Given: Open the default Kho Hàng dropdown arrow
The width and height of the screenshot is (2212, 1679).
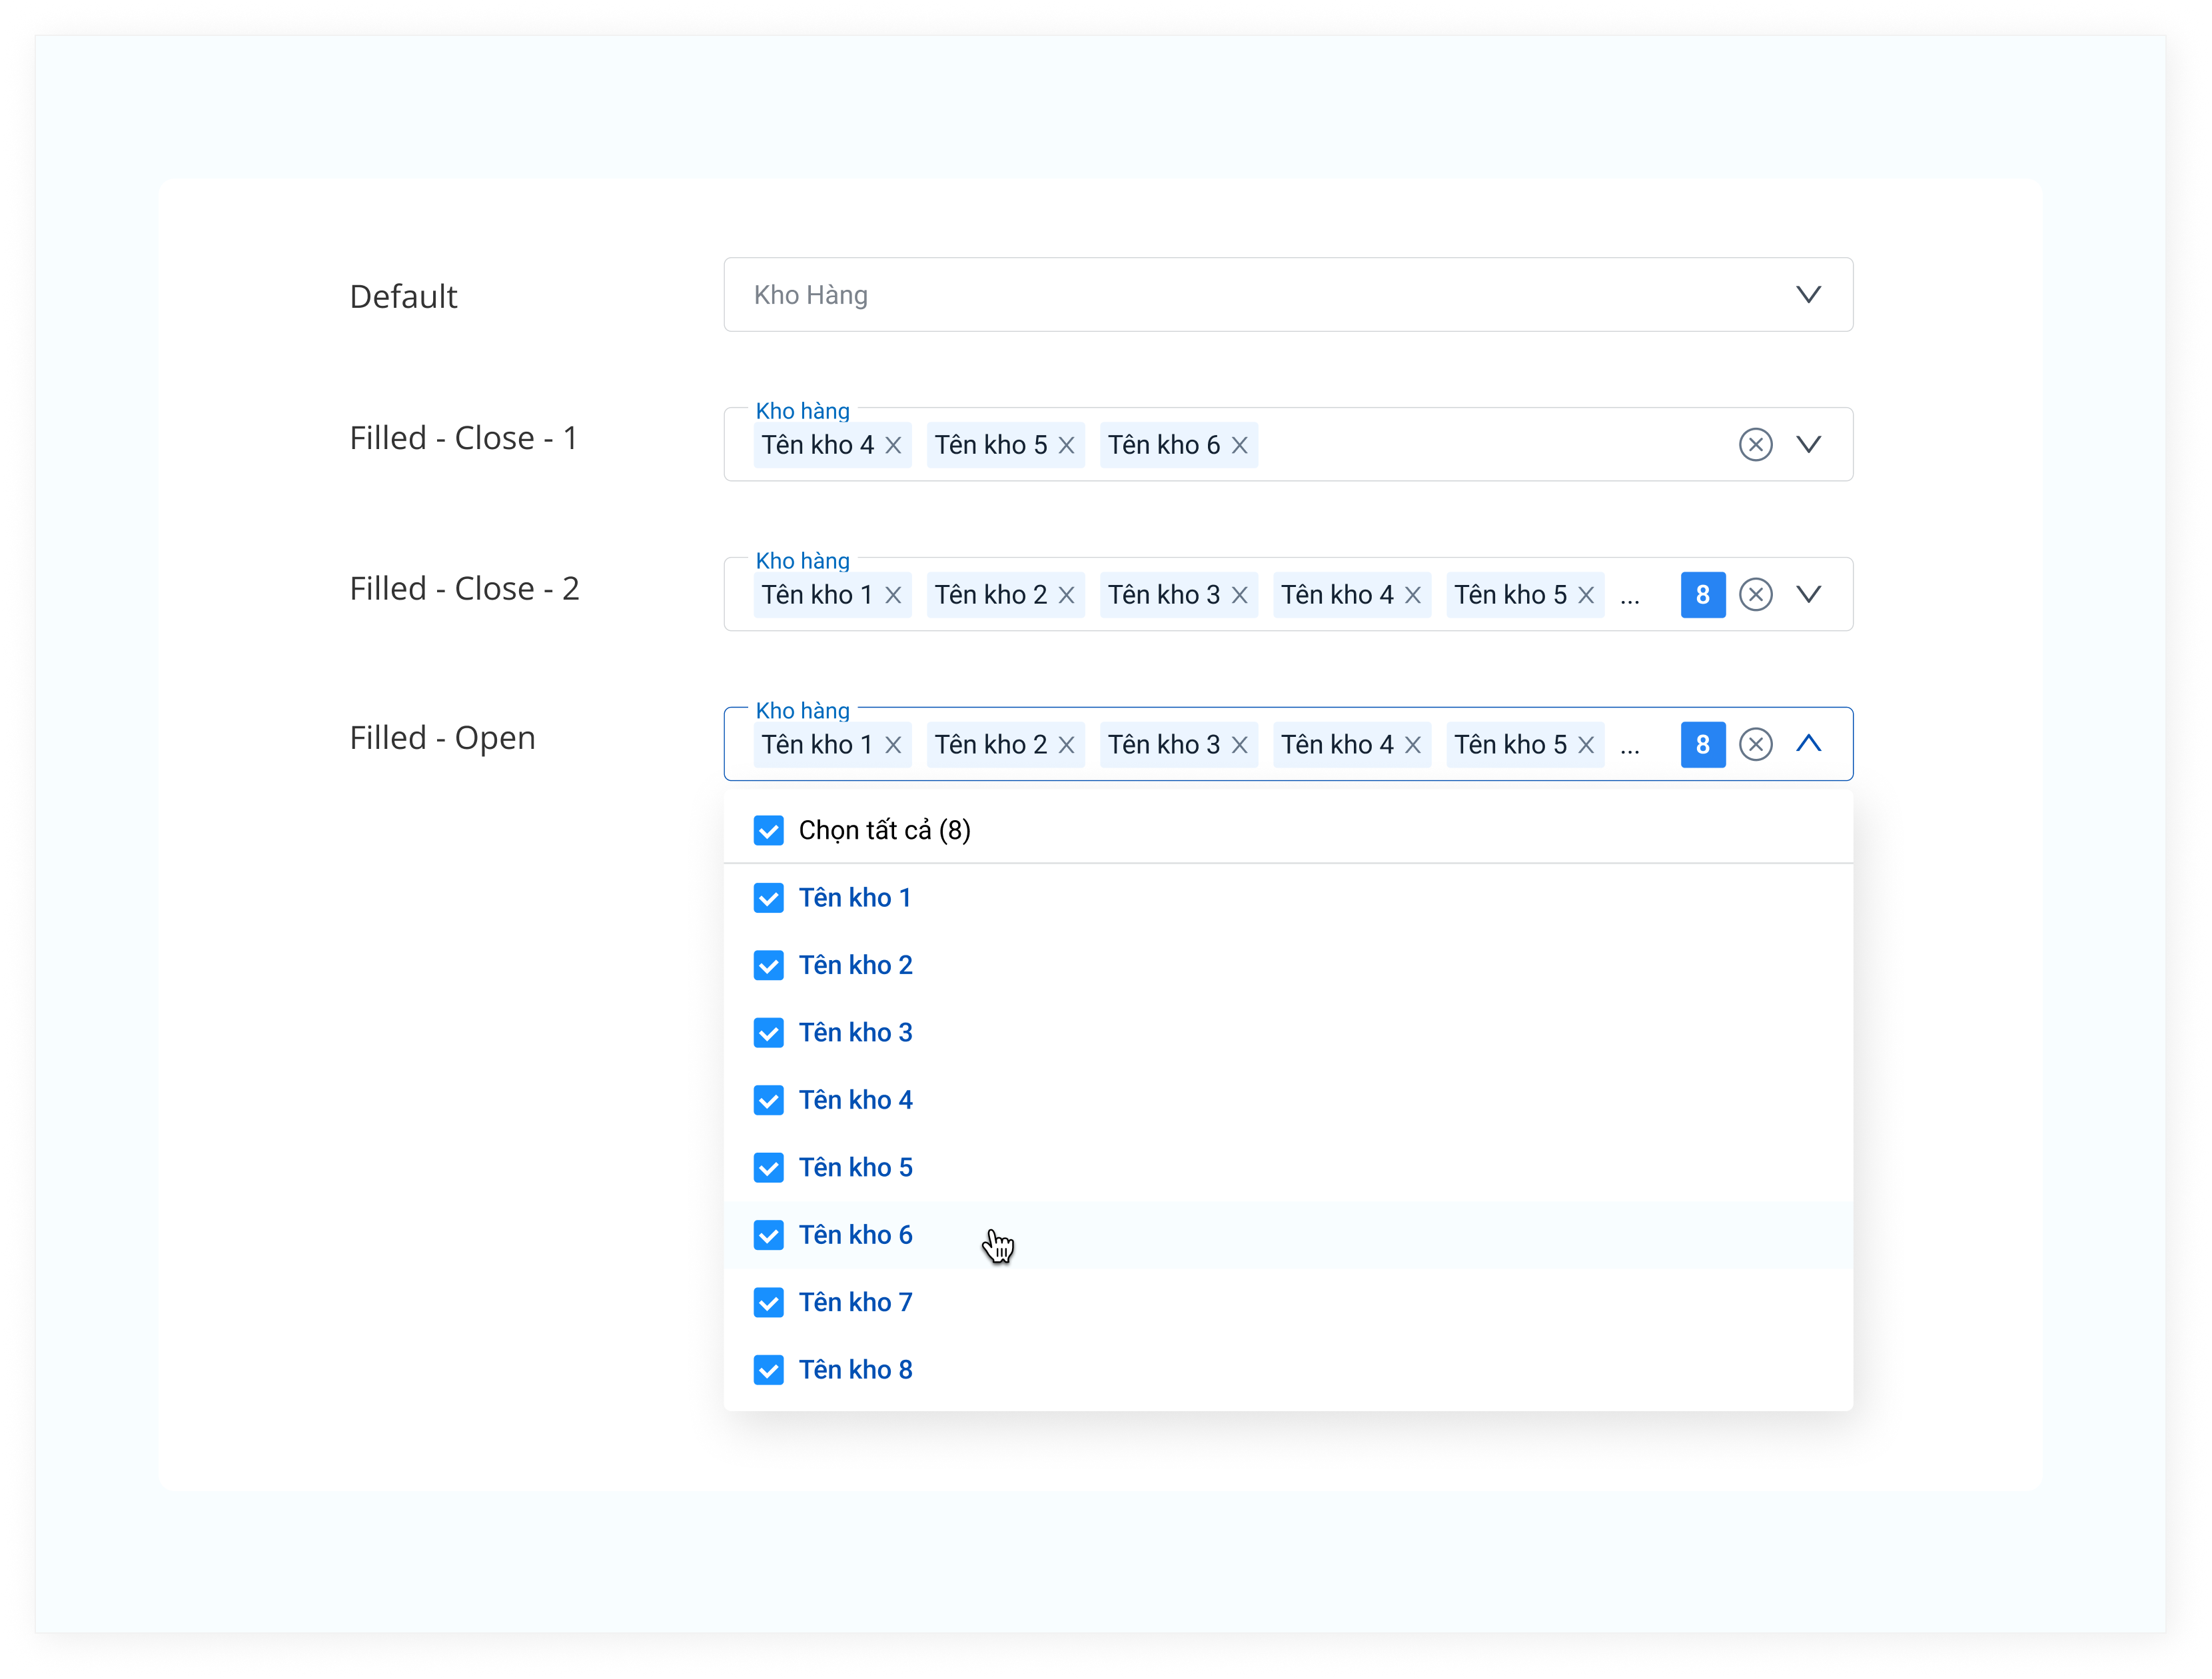Looking at the screenshot, I should coord(1808,295).
